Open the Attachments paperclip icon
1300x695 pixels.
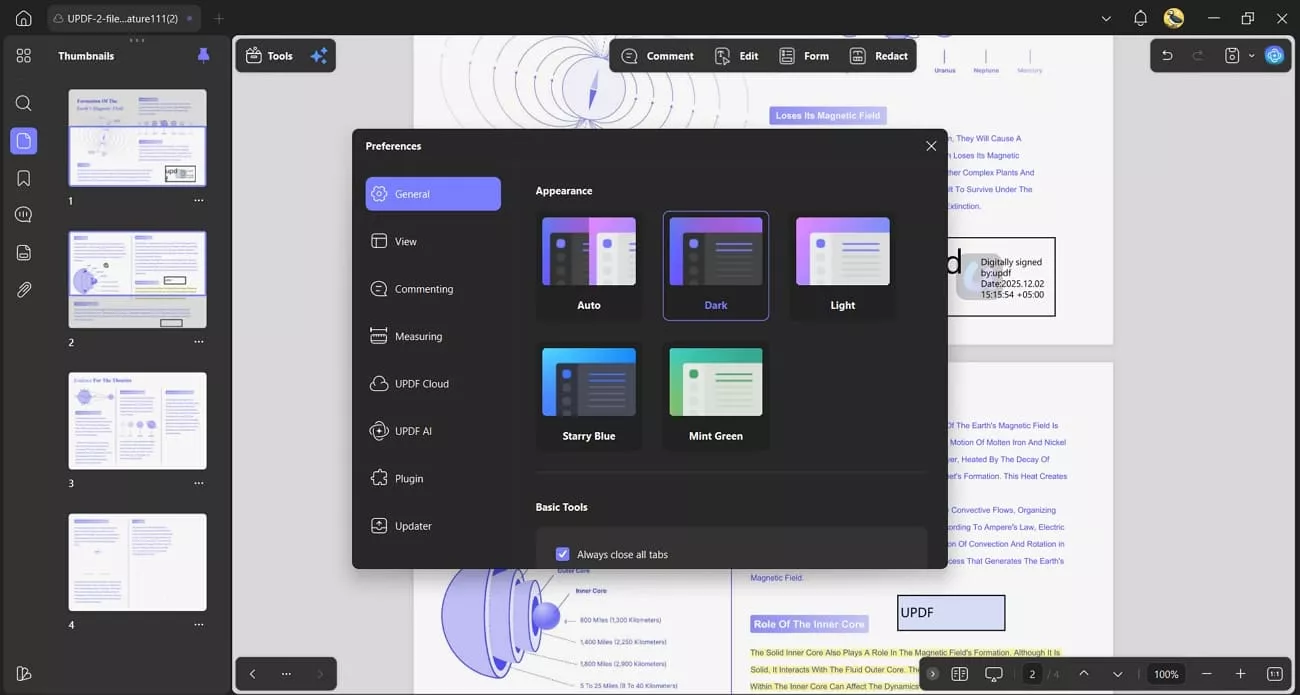[24, 290]
